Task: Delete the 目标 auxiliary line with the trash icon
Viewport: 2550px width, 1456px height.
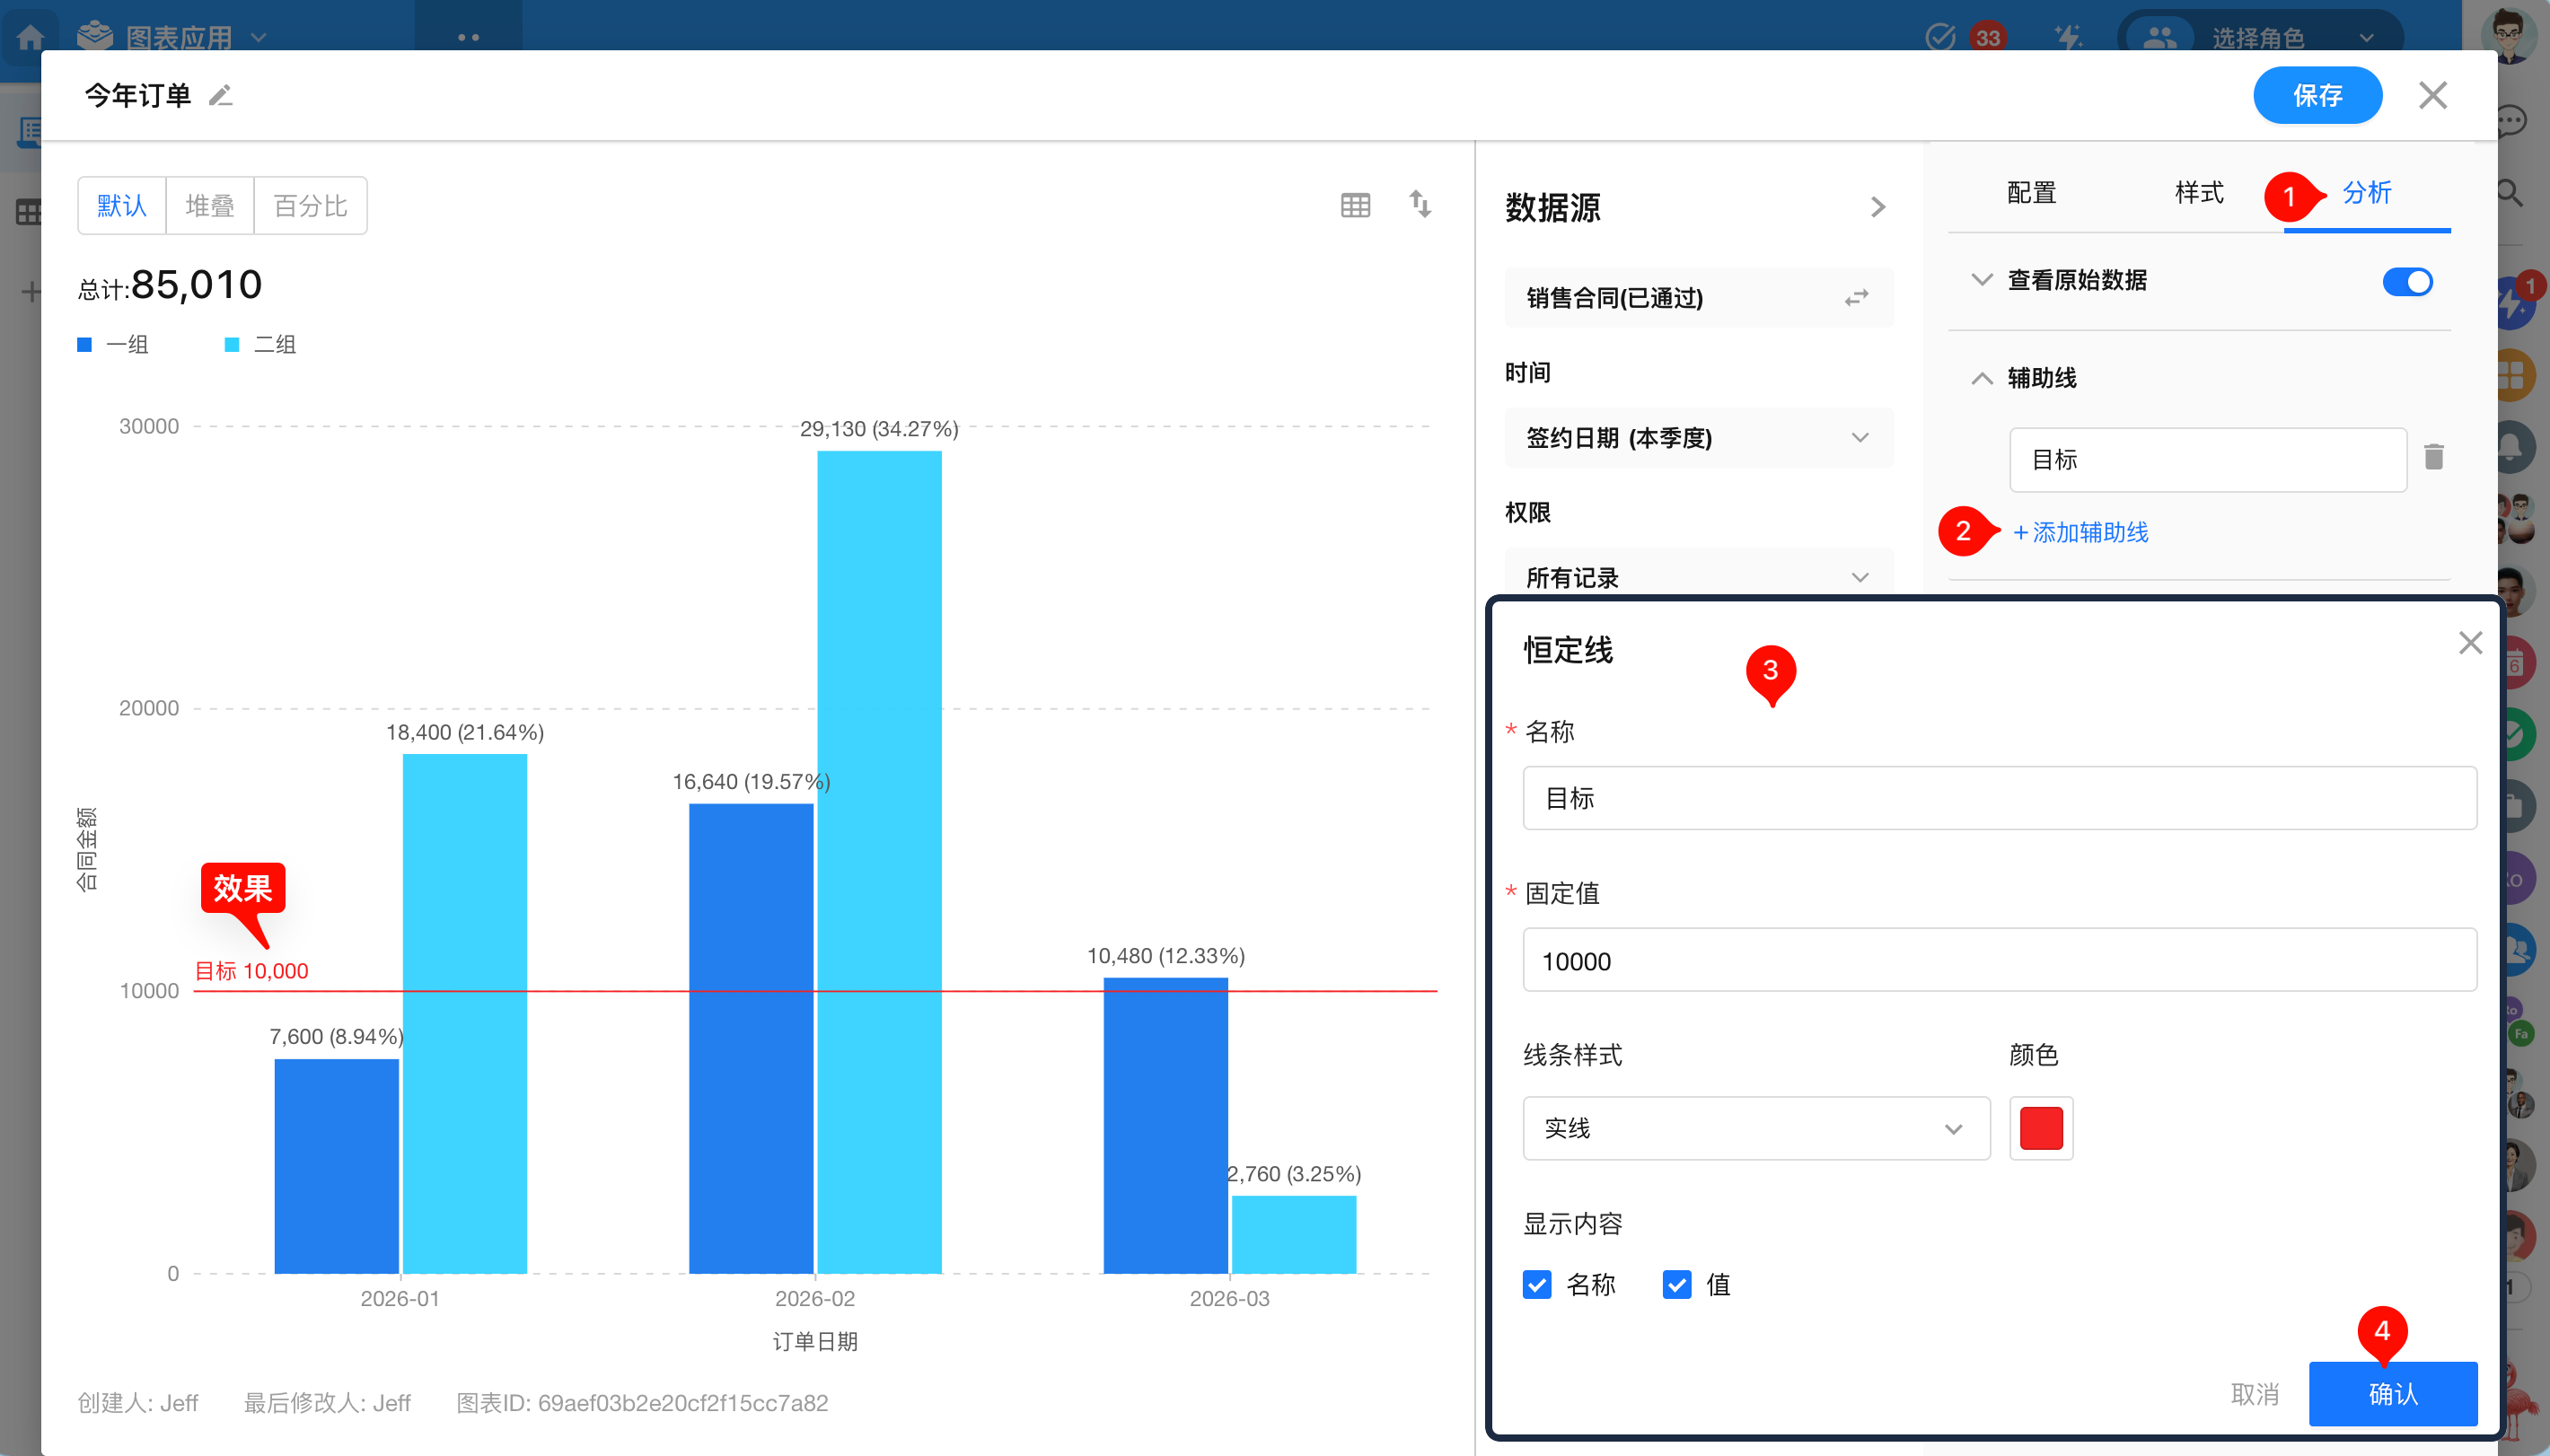Action: tap(2433, 458)
